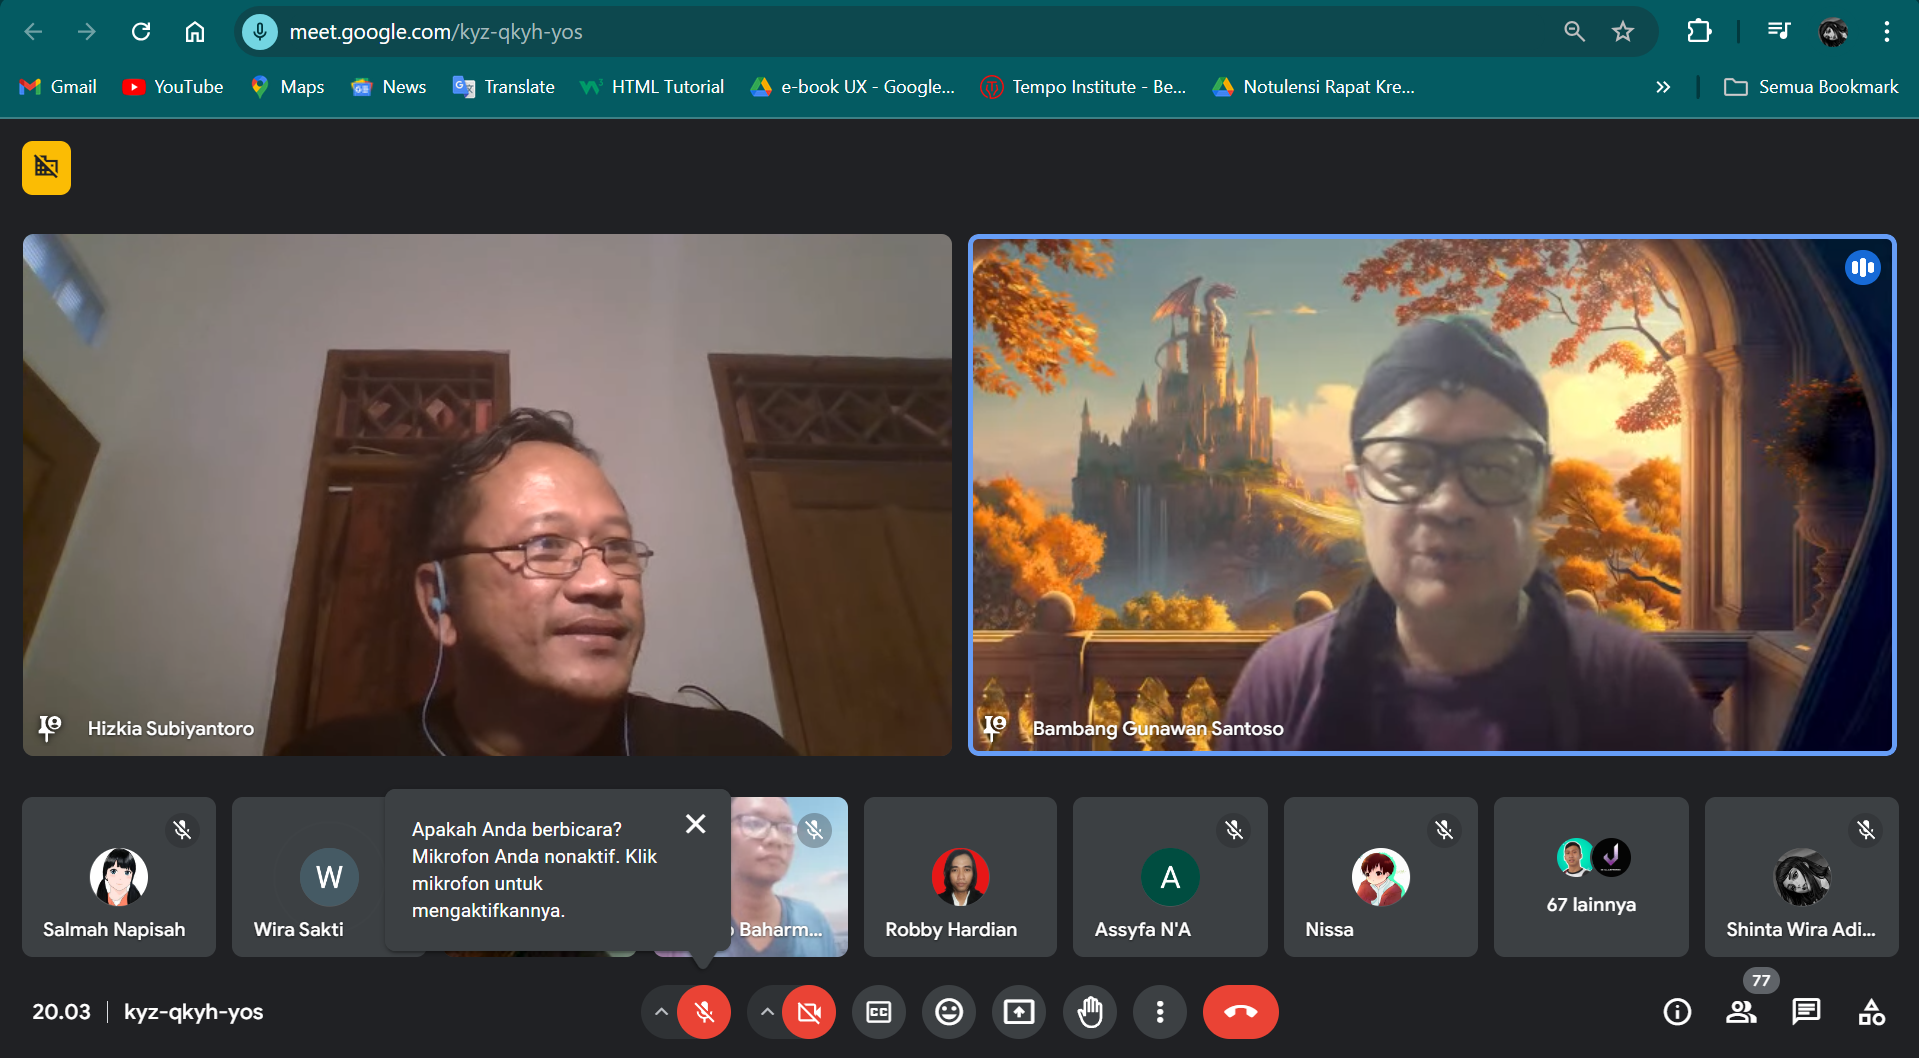This screenshot has width=1919, height=1058.
Task: Click the zoom magnifier icon in the address bar
Action: (1574, 32)
